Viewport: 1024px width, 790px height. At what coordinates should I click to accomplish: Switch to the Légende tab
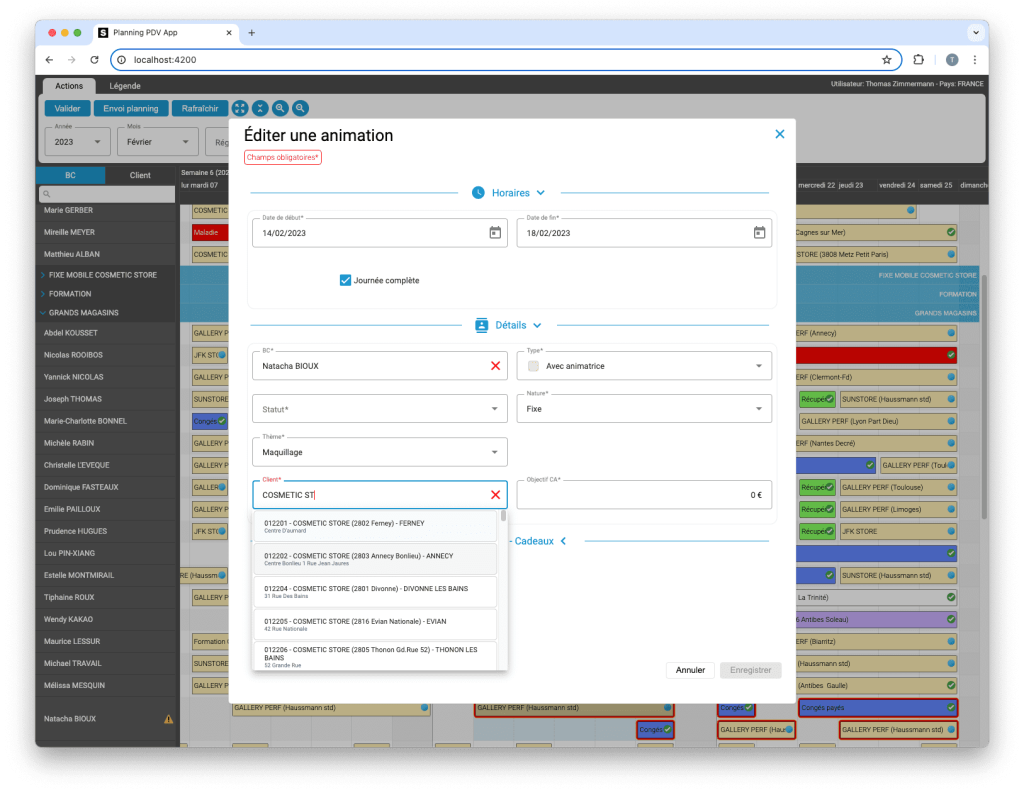pyautogui.click(x=126, y=86)
